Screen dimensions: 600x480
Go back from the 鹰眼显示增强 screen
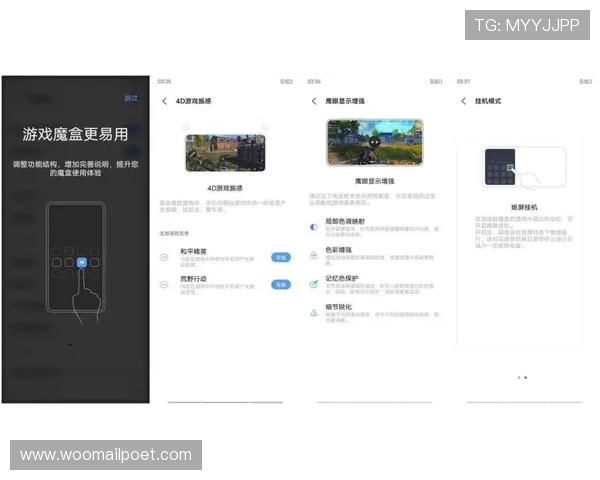[x=314, y=101]
